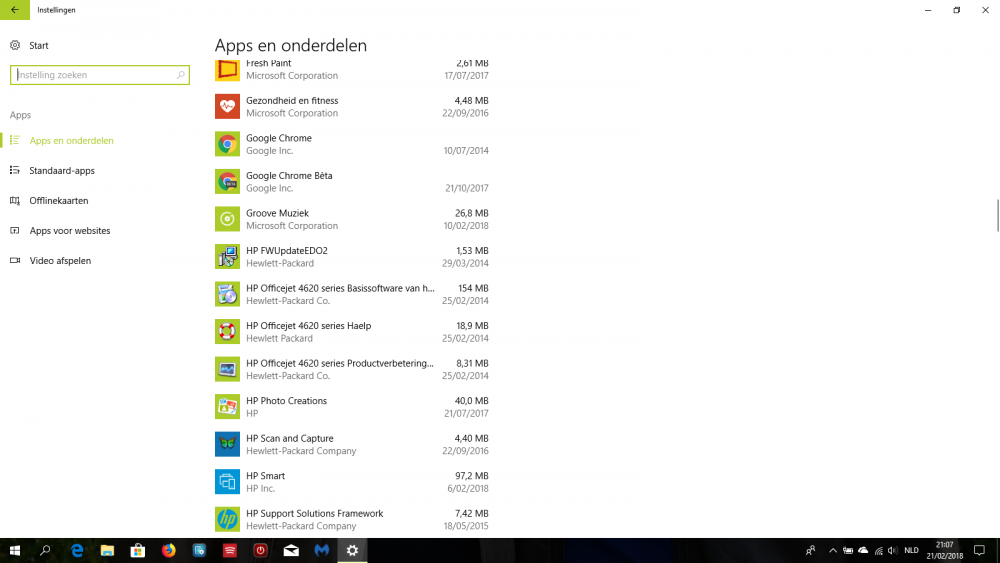The width and height of the screenshot is (1000, 563).
Task: Click the 154 MB size value
Action: tap(473, 288)
